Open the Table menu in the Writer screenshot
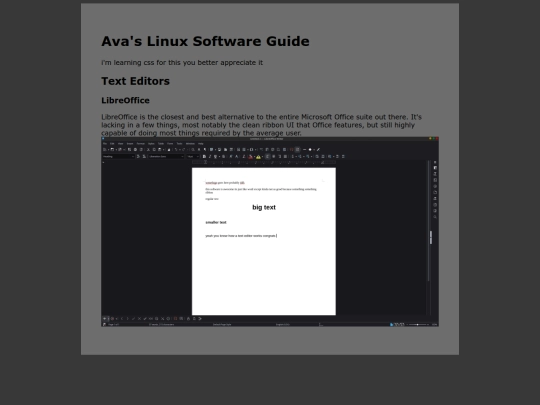 [x=161, y=144]
